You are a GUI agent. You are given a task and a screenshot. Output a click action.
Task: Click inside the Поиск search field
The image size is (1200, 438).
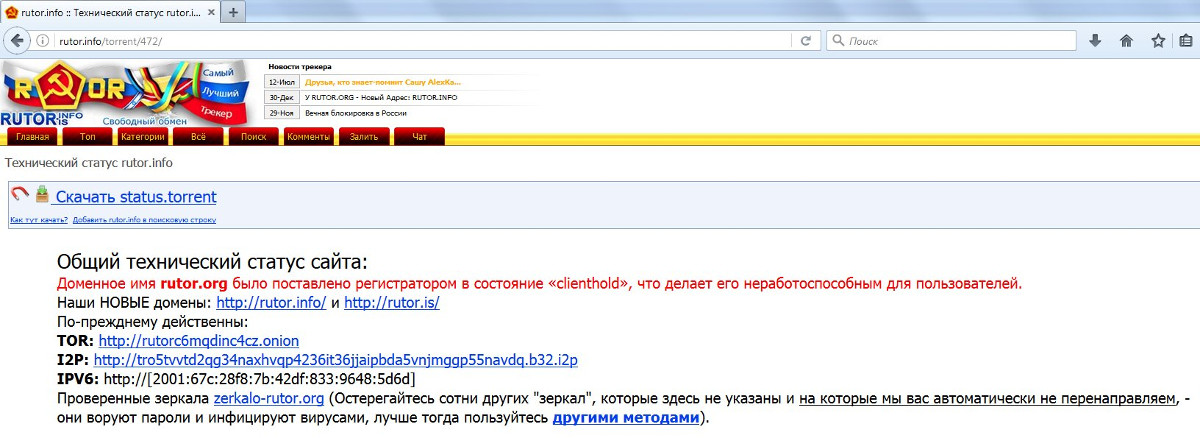click(950, 41)
